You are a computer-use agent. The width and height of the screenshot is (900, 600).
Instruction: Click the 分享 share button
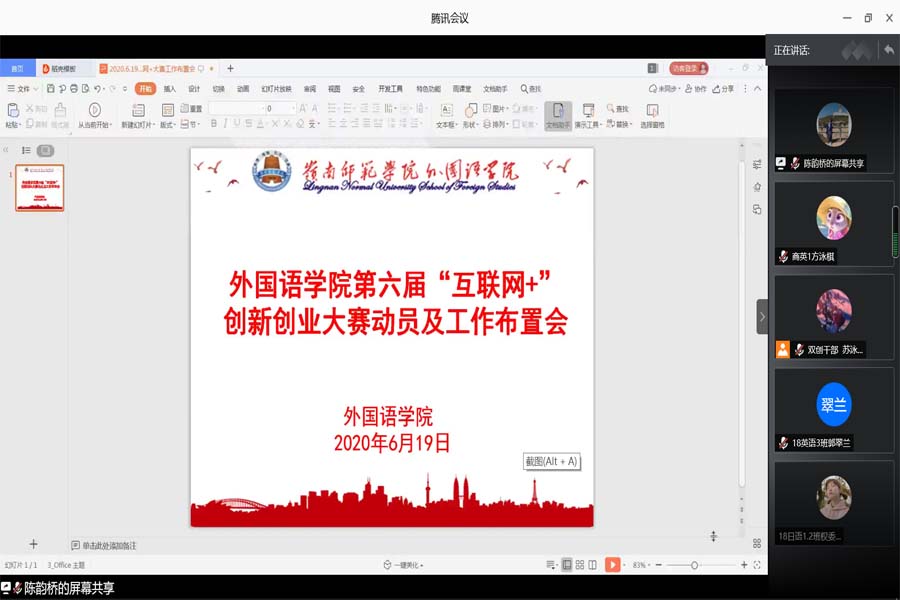[x=723, y=89]
